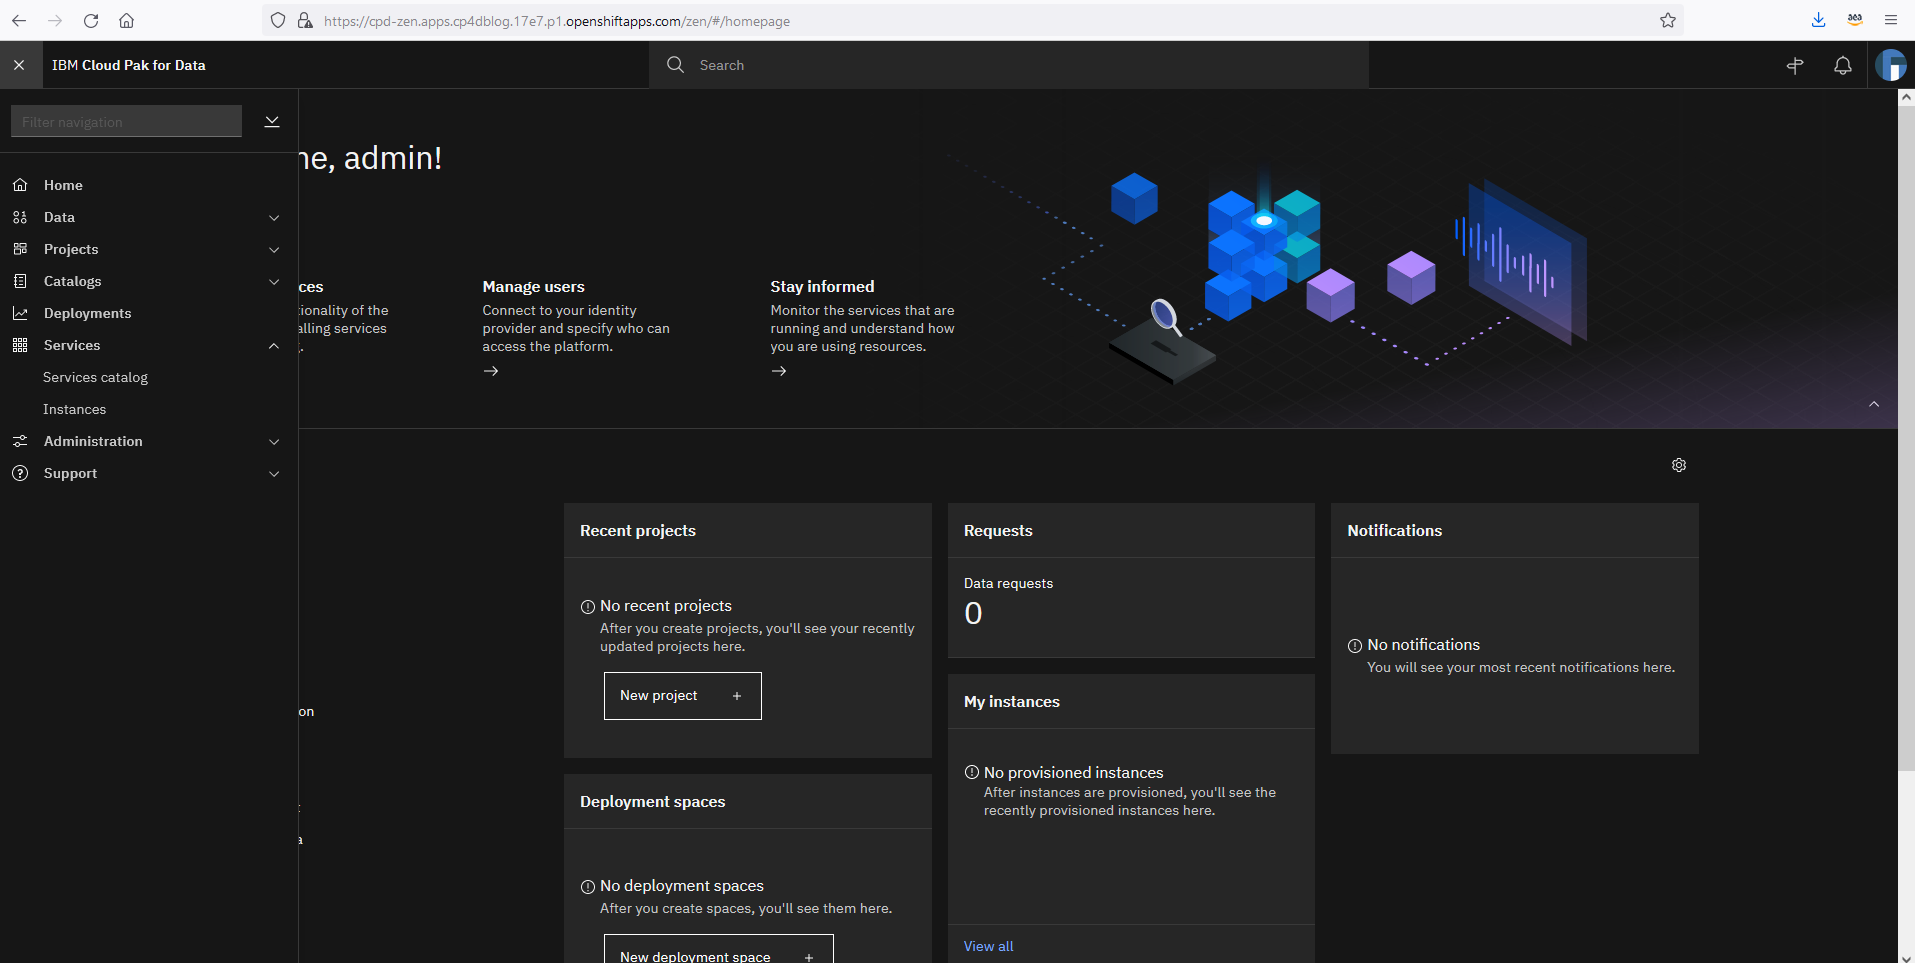Open homepage customization with the gear icon
Image resolution: width=1915 pixels, height=963 pixels.
point(1678,464)
